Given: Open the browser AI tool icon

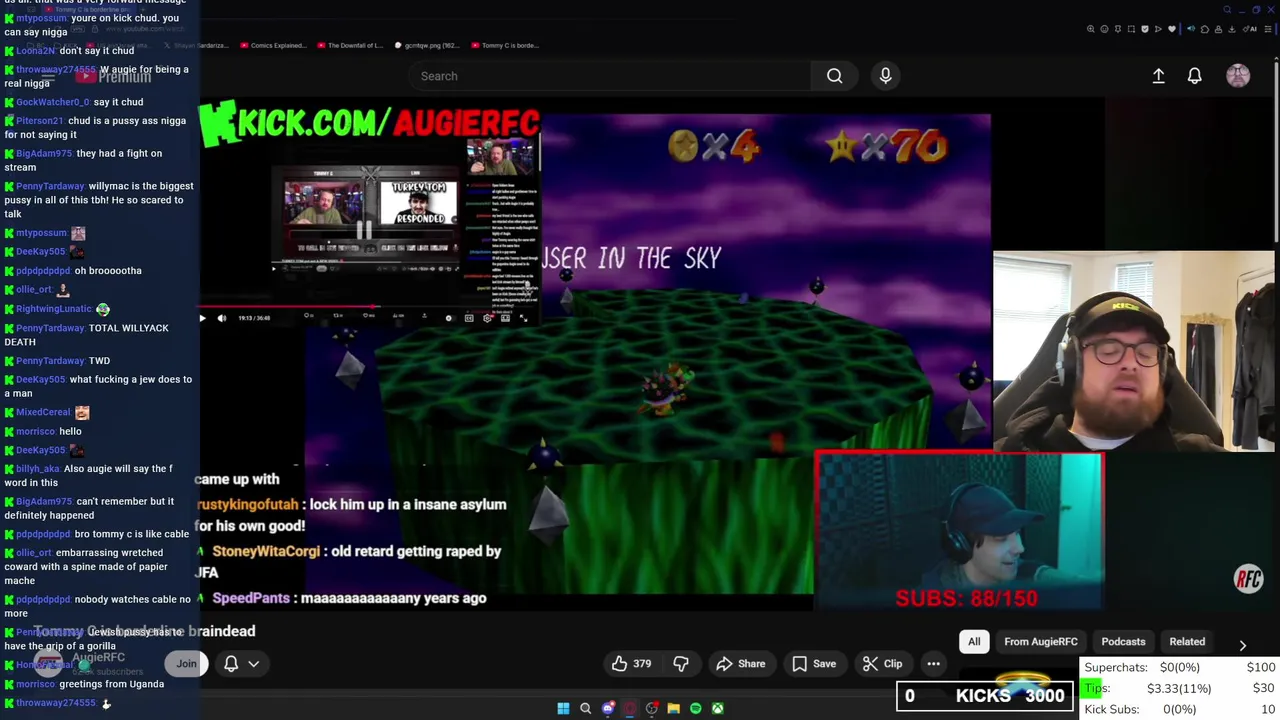Looking at the screenshot, I should point(1250,29).
